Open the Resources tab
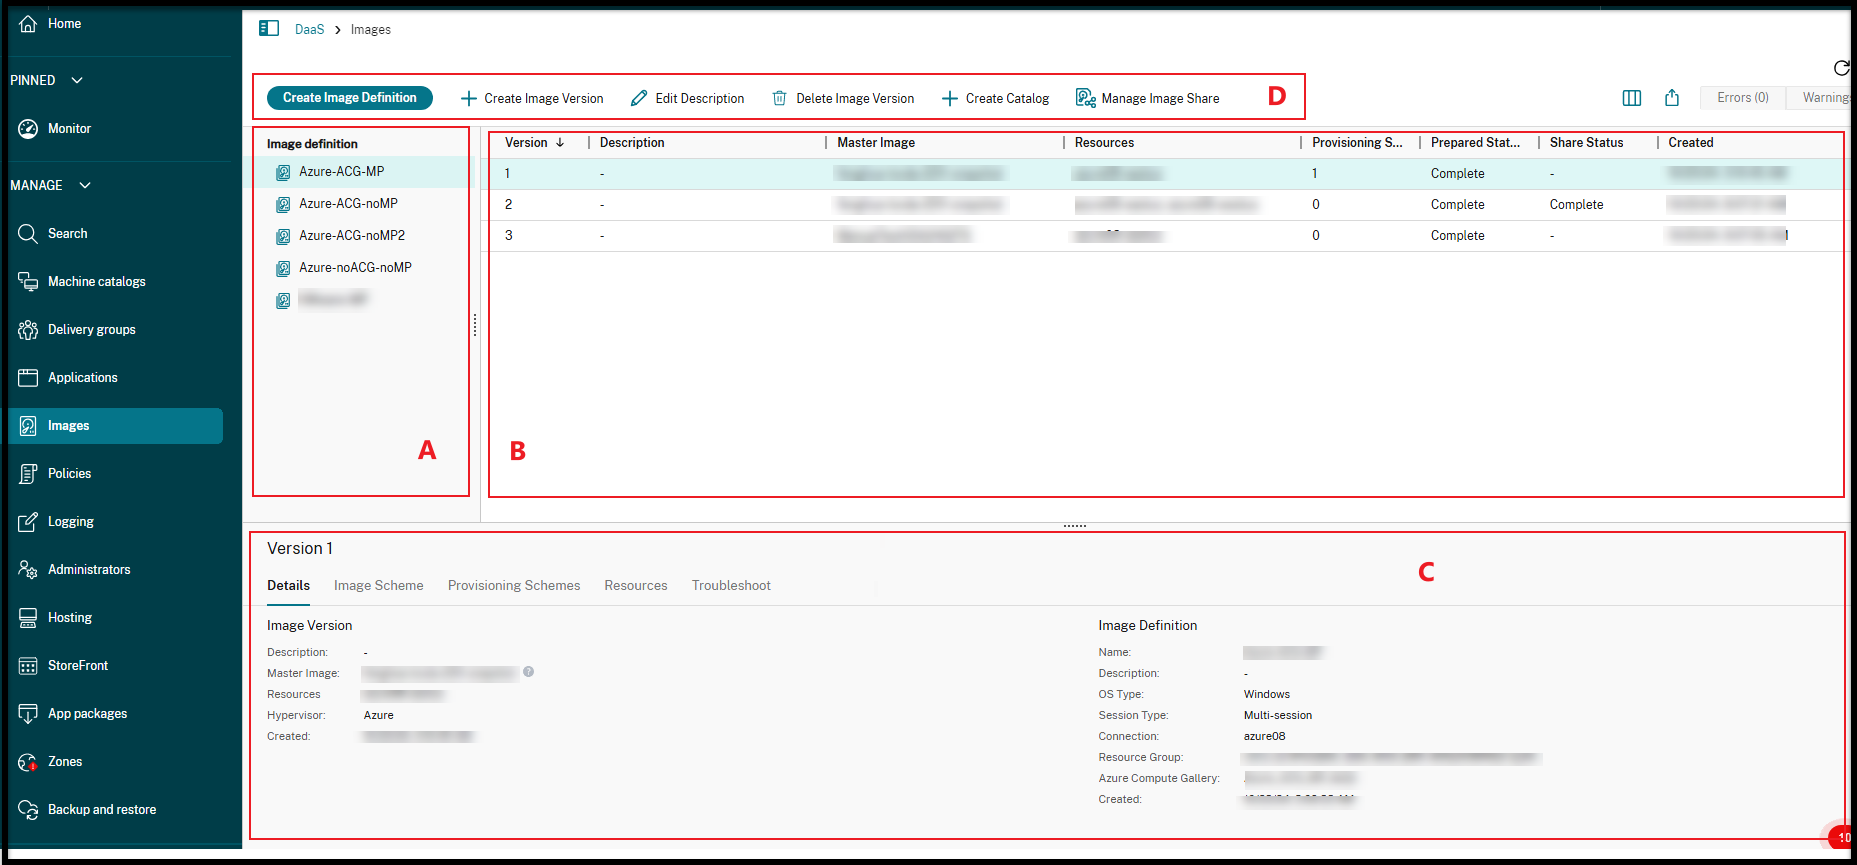 [x=636, y=585]
